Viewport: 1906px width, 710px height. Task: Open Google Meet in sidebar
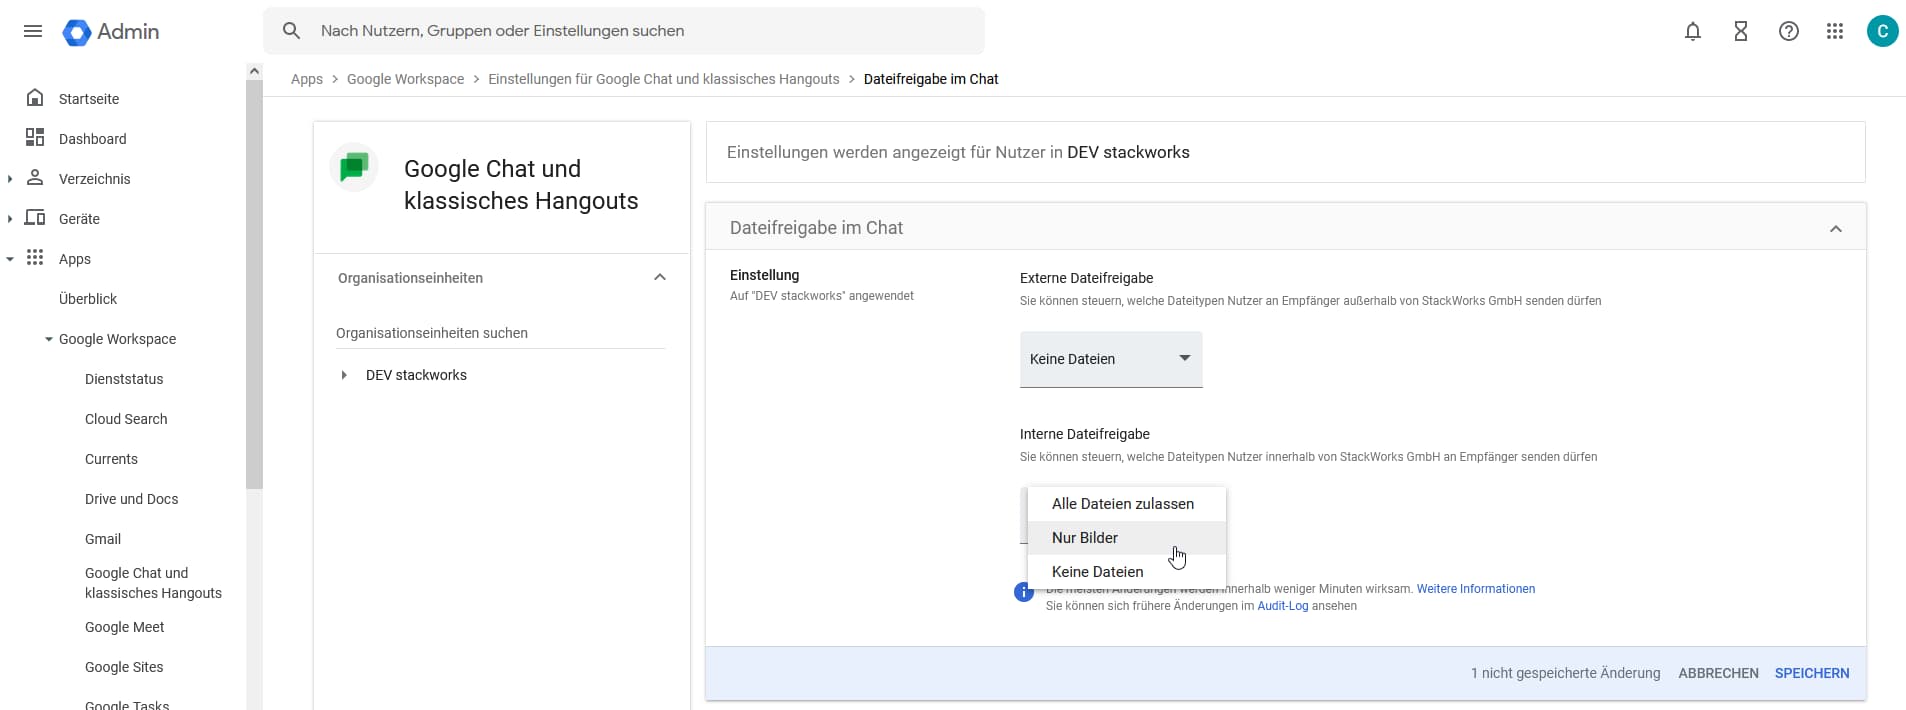125,627
